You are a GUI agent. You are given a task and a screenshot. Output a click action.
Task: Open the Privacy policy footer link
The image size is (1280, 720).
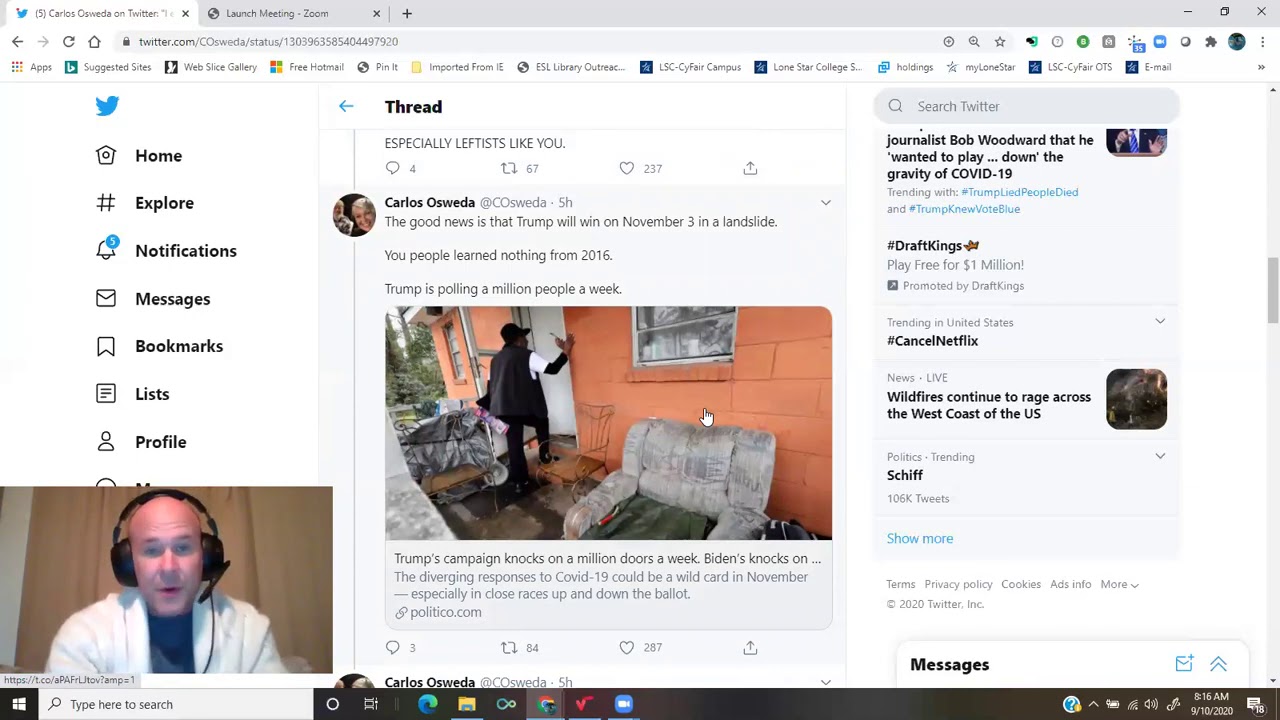point(958,584)
